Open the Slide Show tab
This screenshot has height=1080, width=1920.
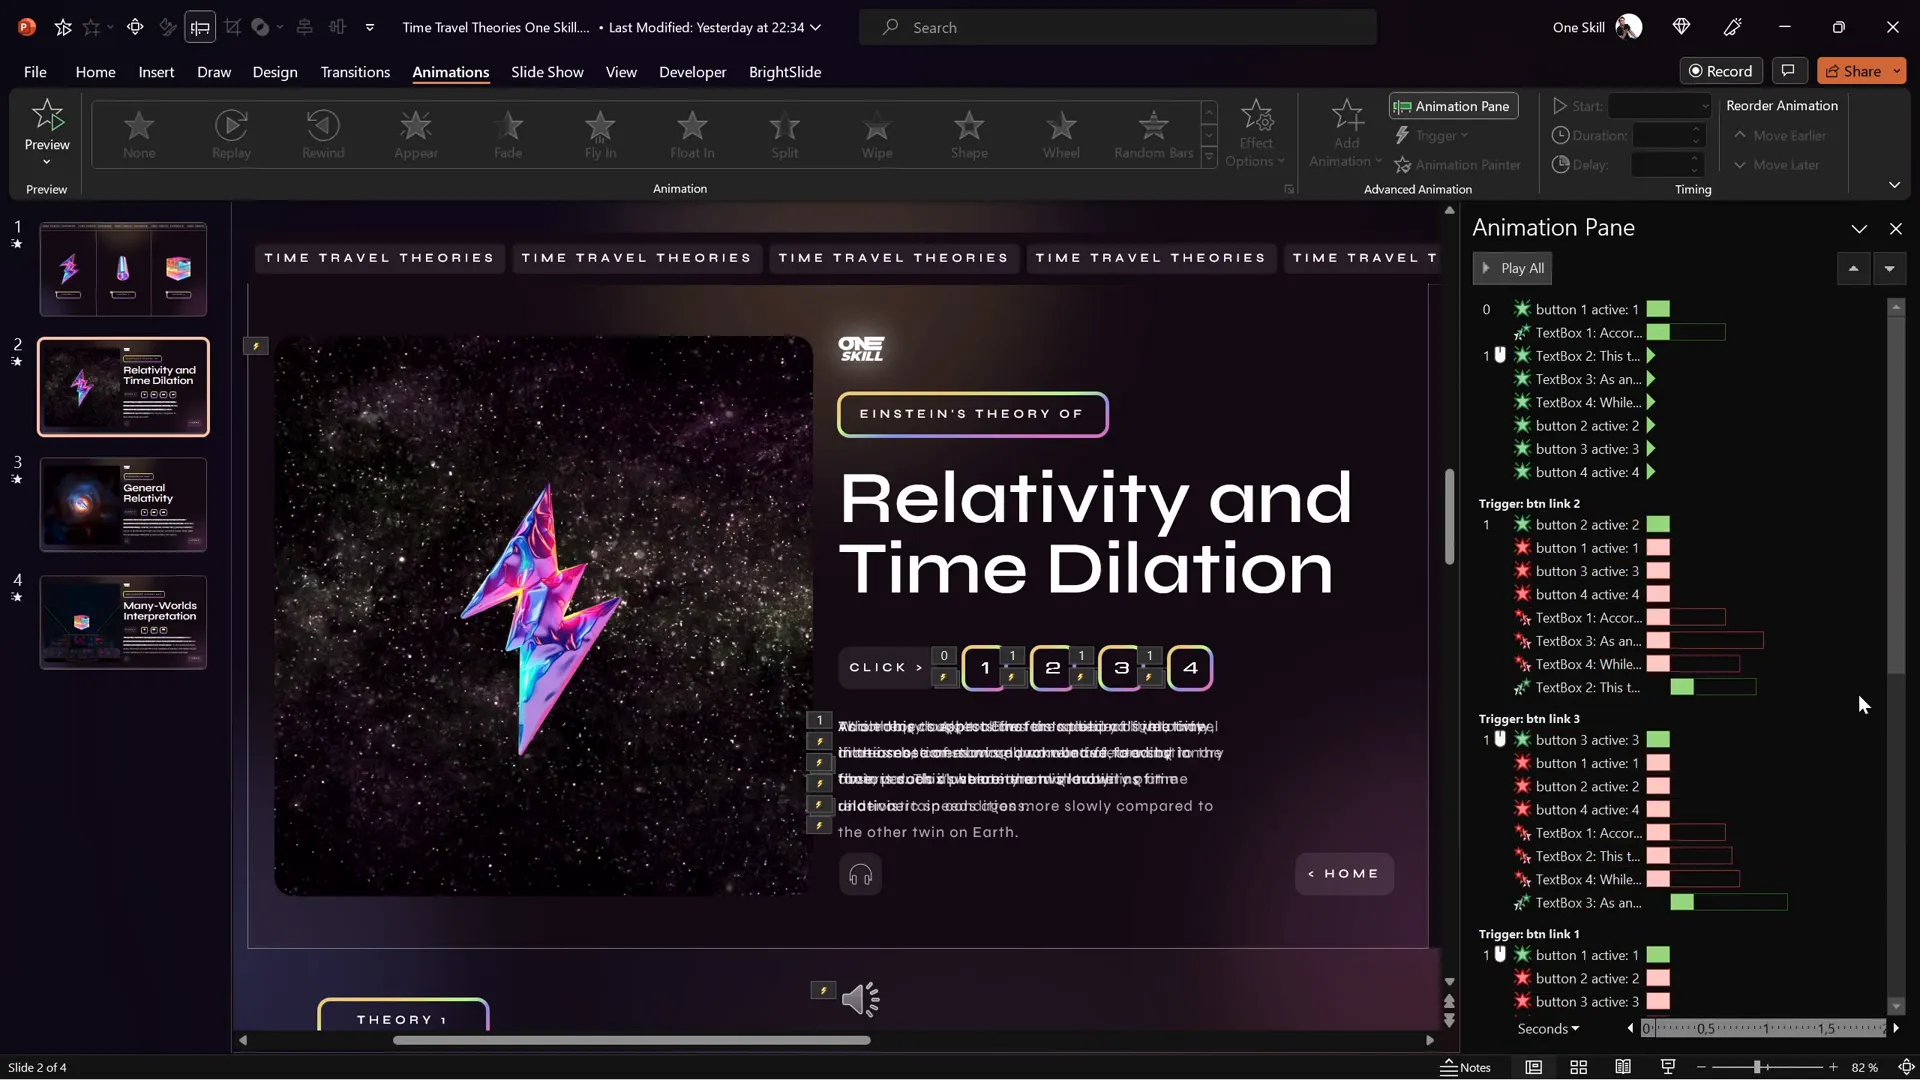click(546, 72)
